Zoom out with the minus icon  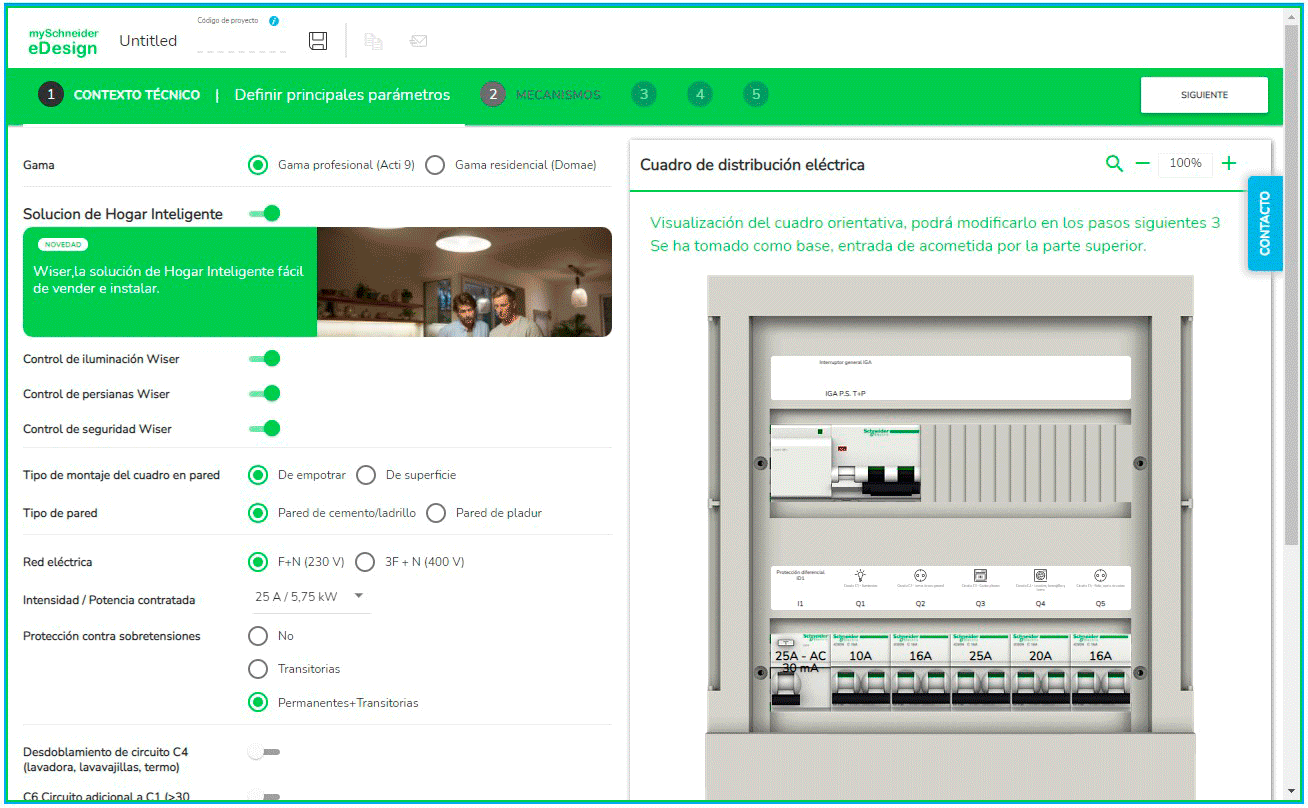pyautogui.click(x=1143, y=164)
